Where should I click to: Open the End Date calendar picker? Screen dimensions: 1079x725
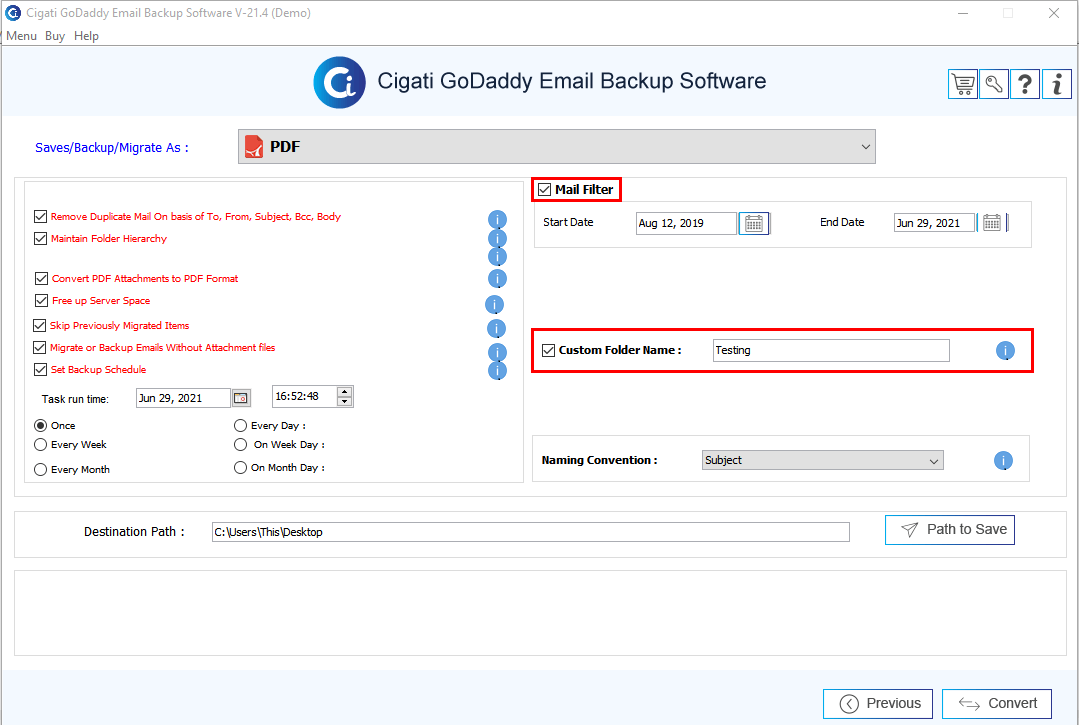coord(992,223)
